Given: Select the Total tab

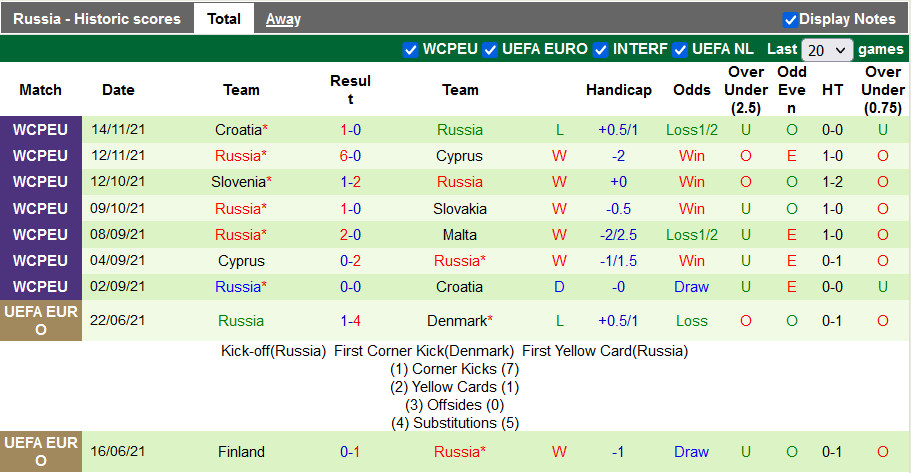Looking at the screenshot, I should coord(223,19).
